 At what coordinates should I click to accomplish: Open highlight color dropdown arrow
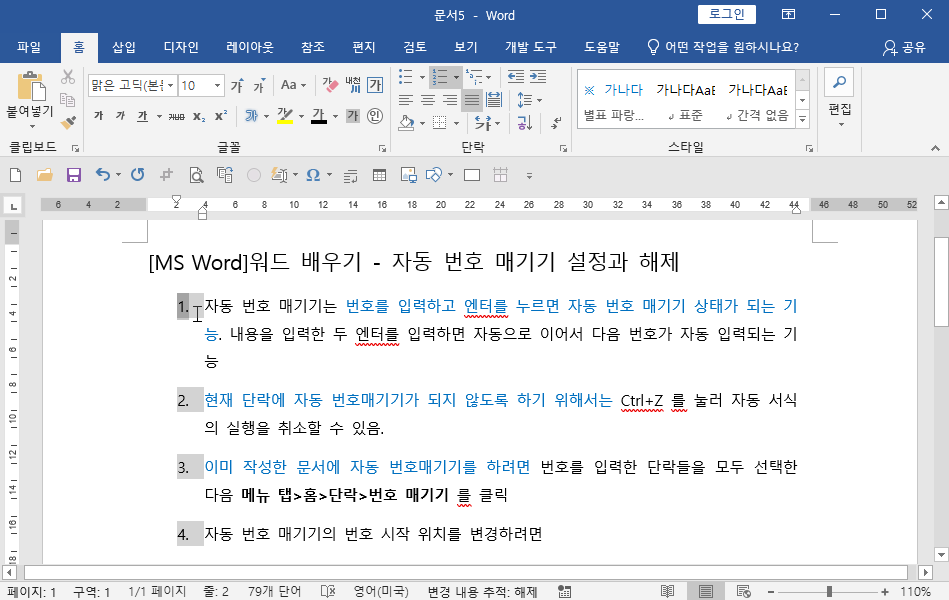pyautogui.click(x=301, y=116)
